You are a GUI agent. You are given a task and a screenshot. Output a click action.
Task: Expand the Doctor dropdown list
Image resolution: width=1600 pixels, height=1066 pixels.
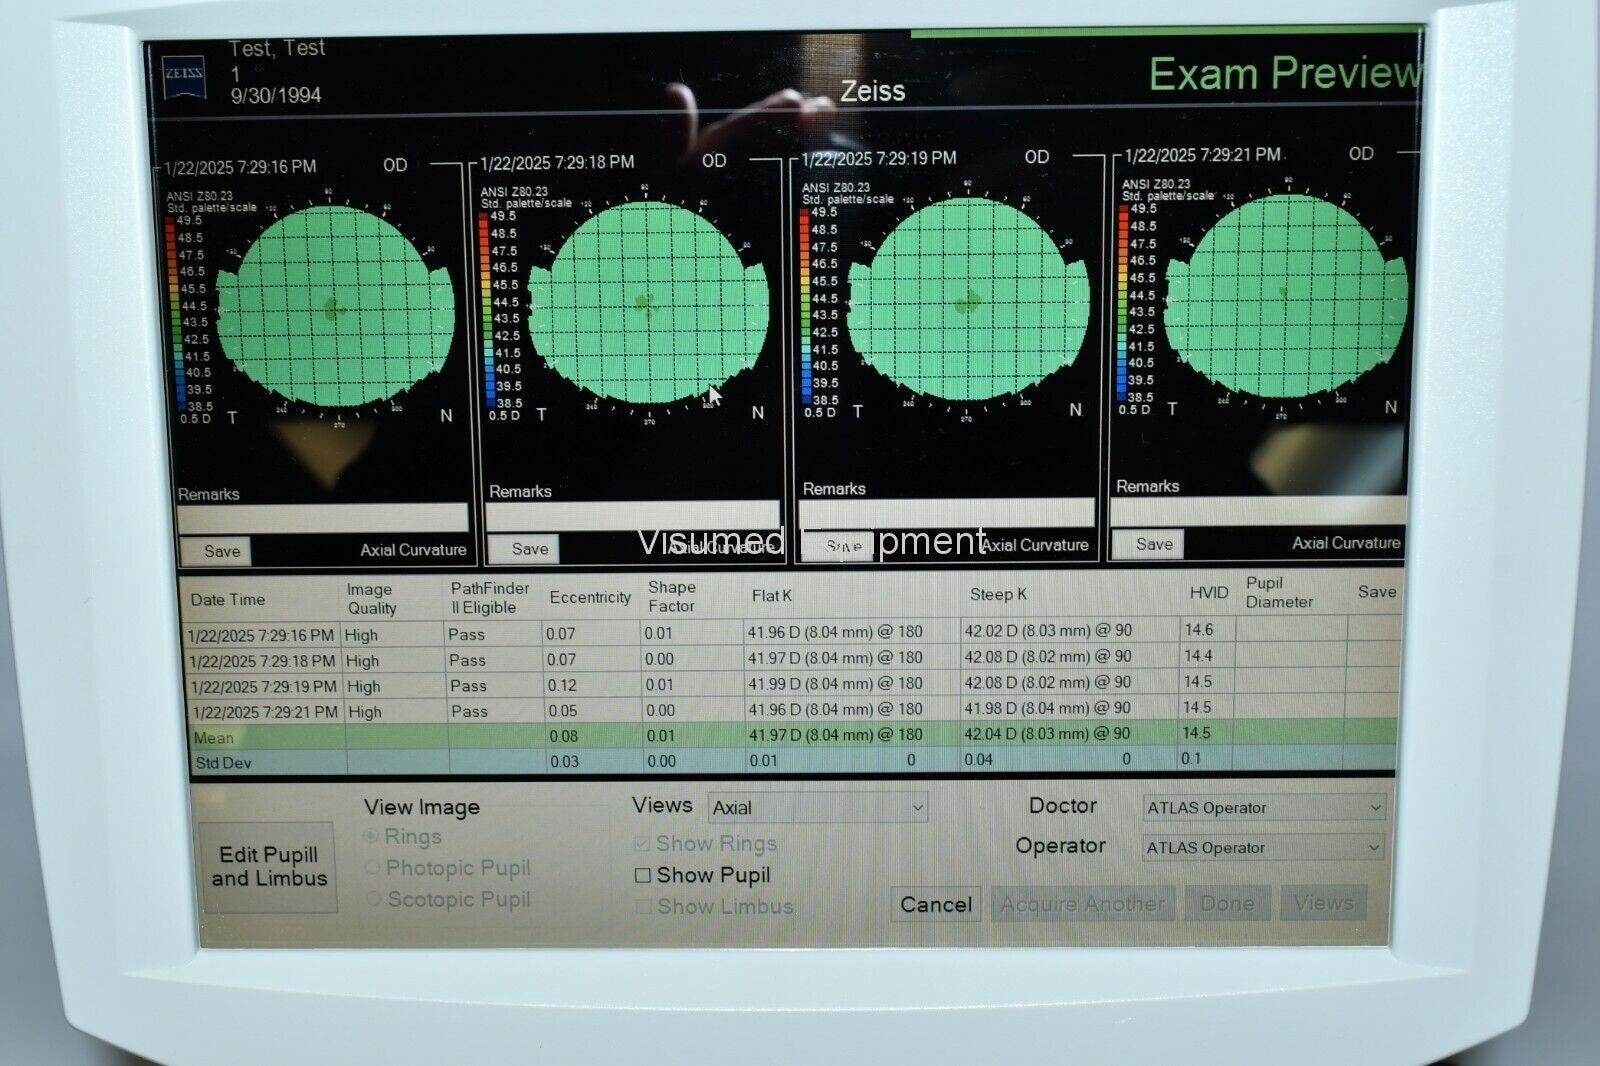click(1263, 808)
